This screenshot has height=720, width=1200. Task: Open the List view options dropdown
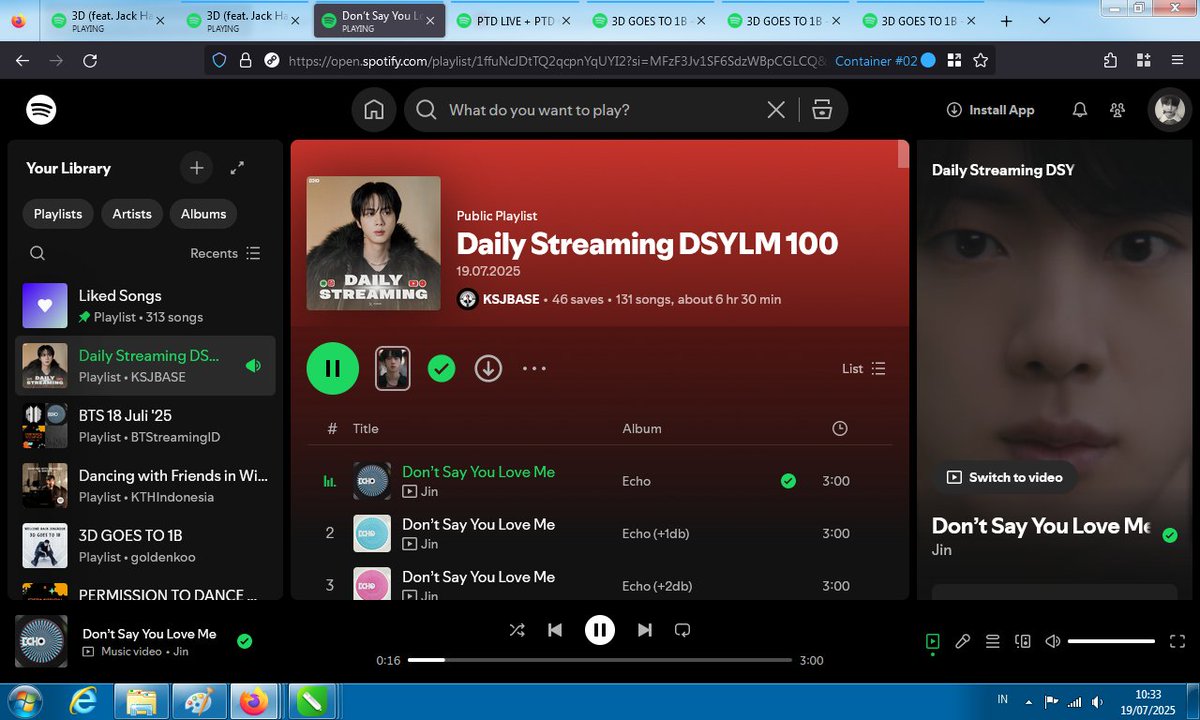click(864, 368)
